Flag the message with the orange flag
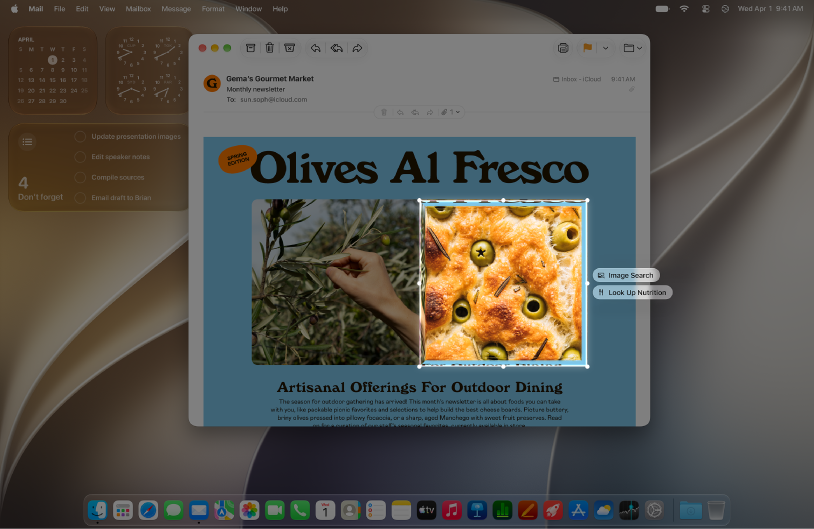The image size is (814, 529). pos(588,48)
